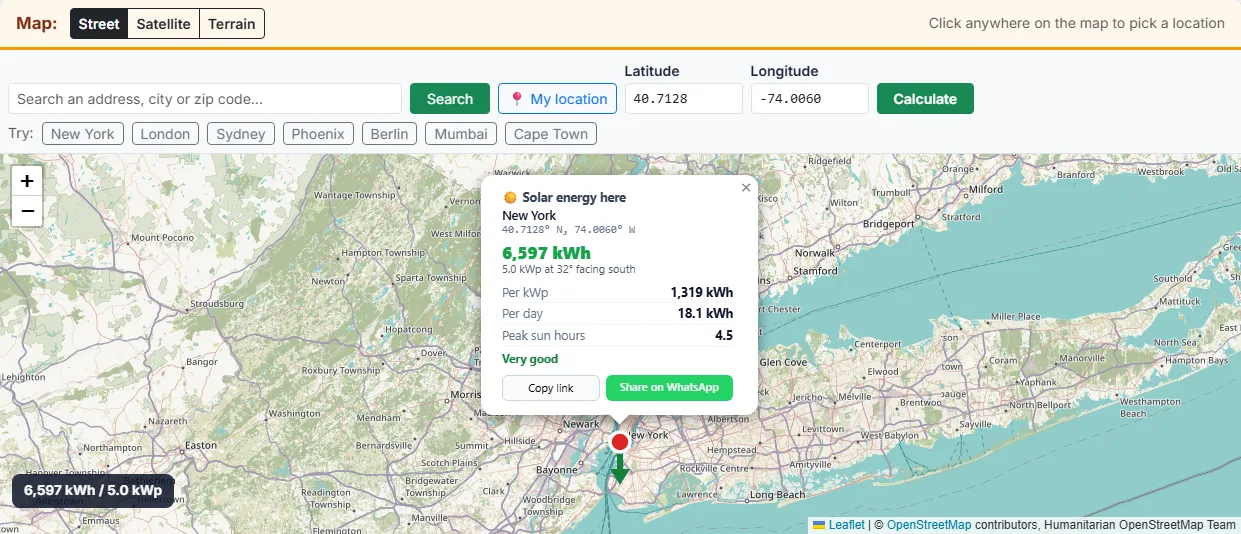Copy link from the popup
The height and width of the screenshot is (534, 1241).
click(551, 388)
